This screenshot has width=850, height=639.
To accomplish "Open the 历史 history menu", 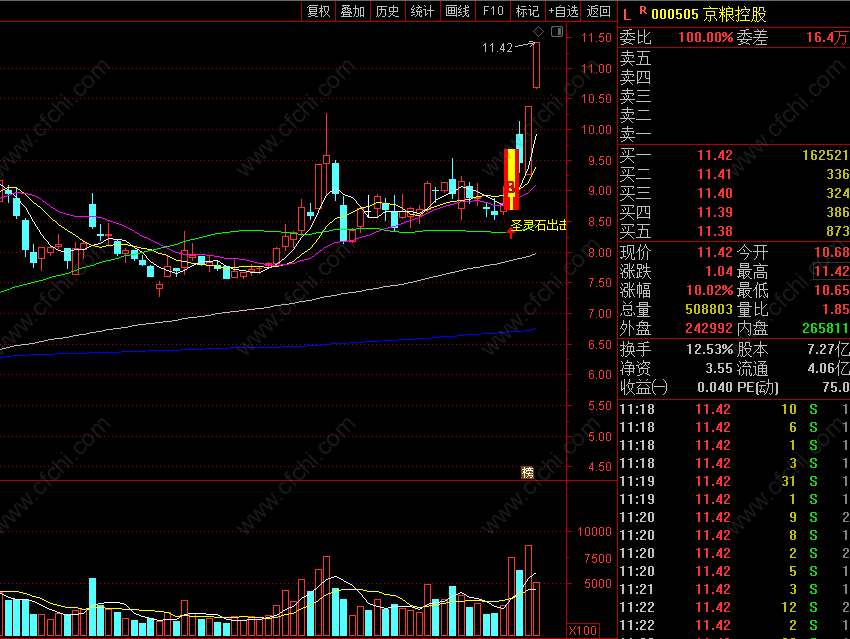I will tap(387, 11).
